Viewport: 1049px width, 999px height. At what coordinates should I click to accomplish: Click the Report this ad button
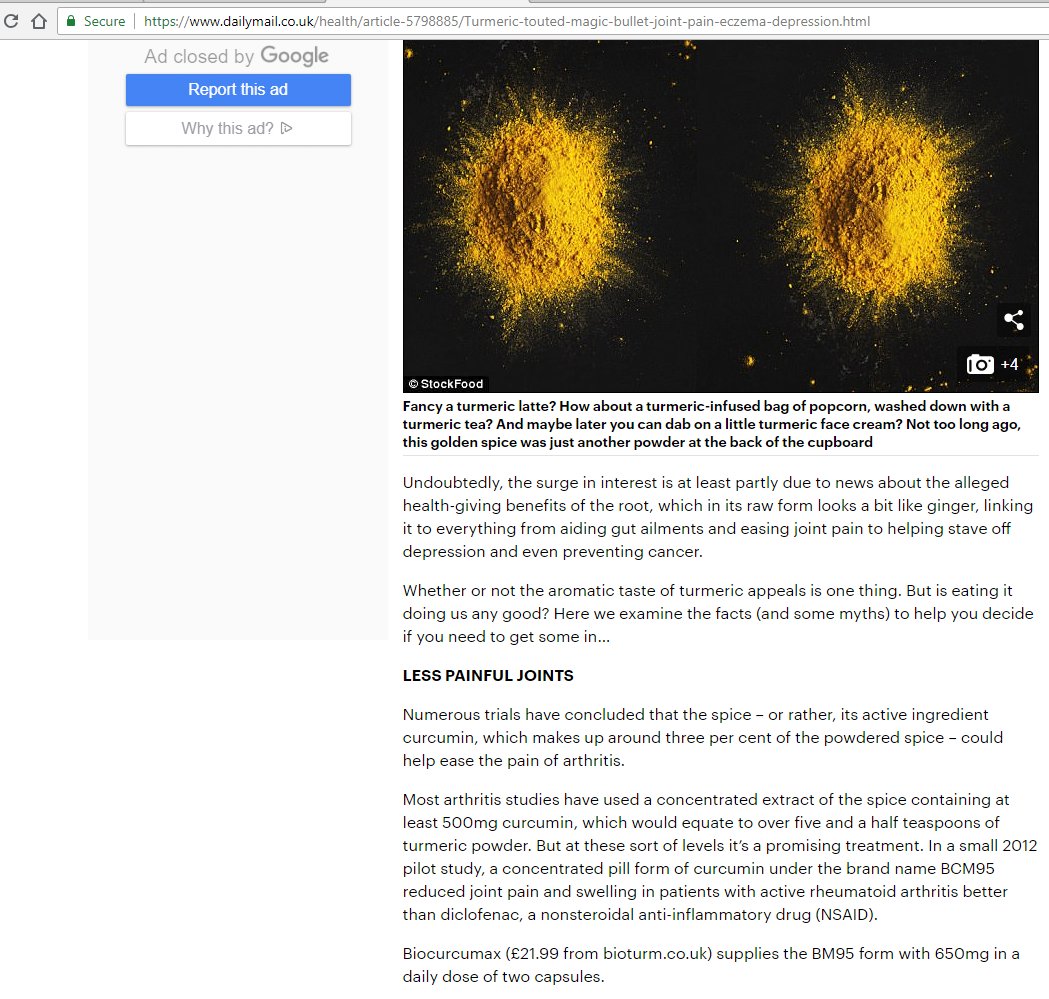tap(238, 90)
